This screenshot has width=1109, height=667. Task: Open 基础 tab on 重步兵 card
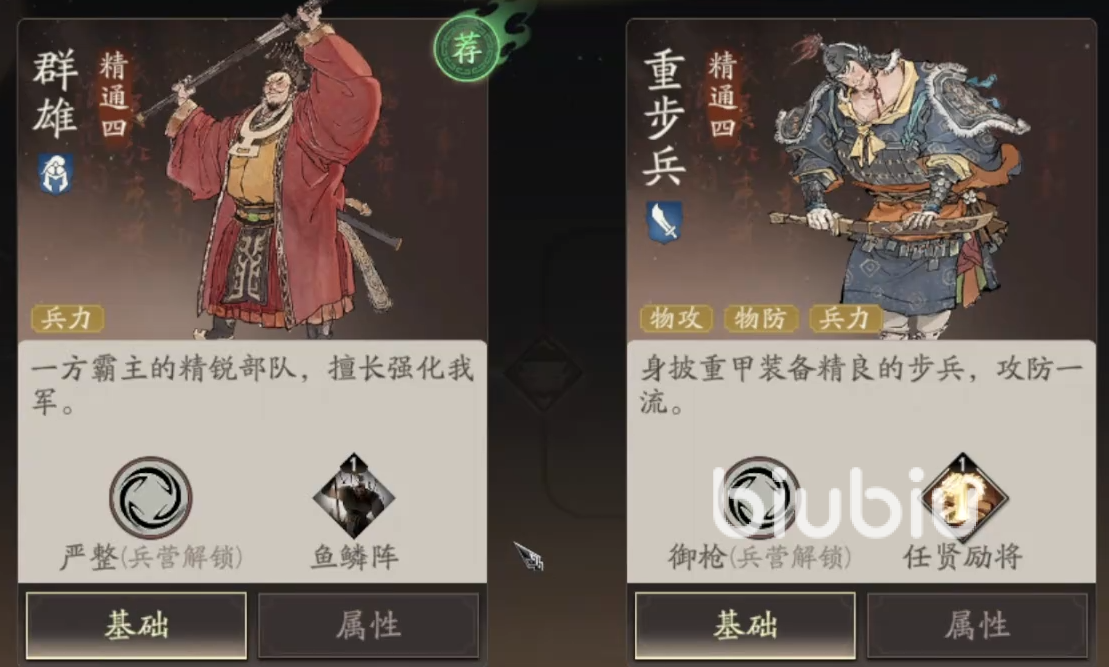[745, 625]
